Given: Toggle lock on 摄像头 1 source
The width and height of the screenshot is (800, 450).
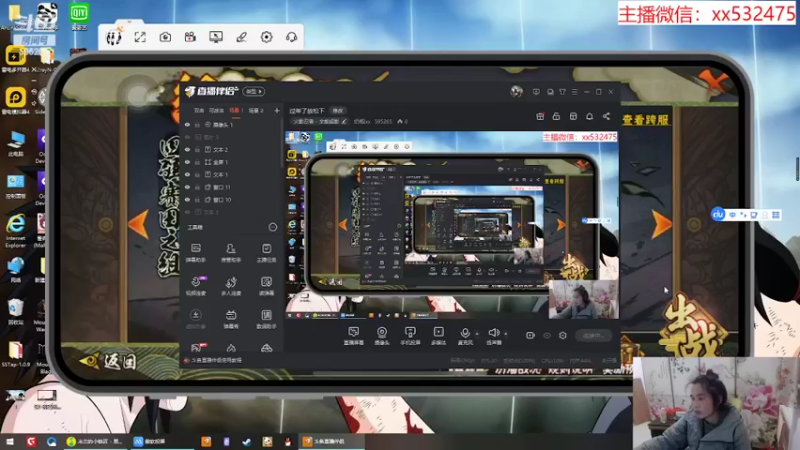Looking at the screenshot, I should 197,124.
